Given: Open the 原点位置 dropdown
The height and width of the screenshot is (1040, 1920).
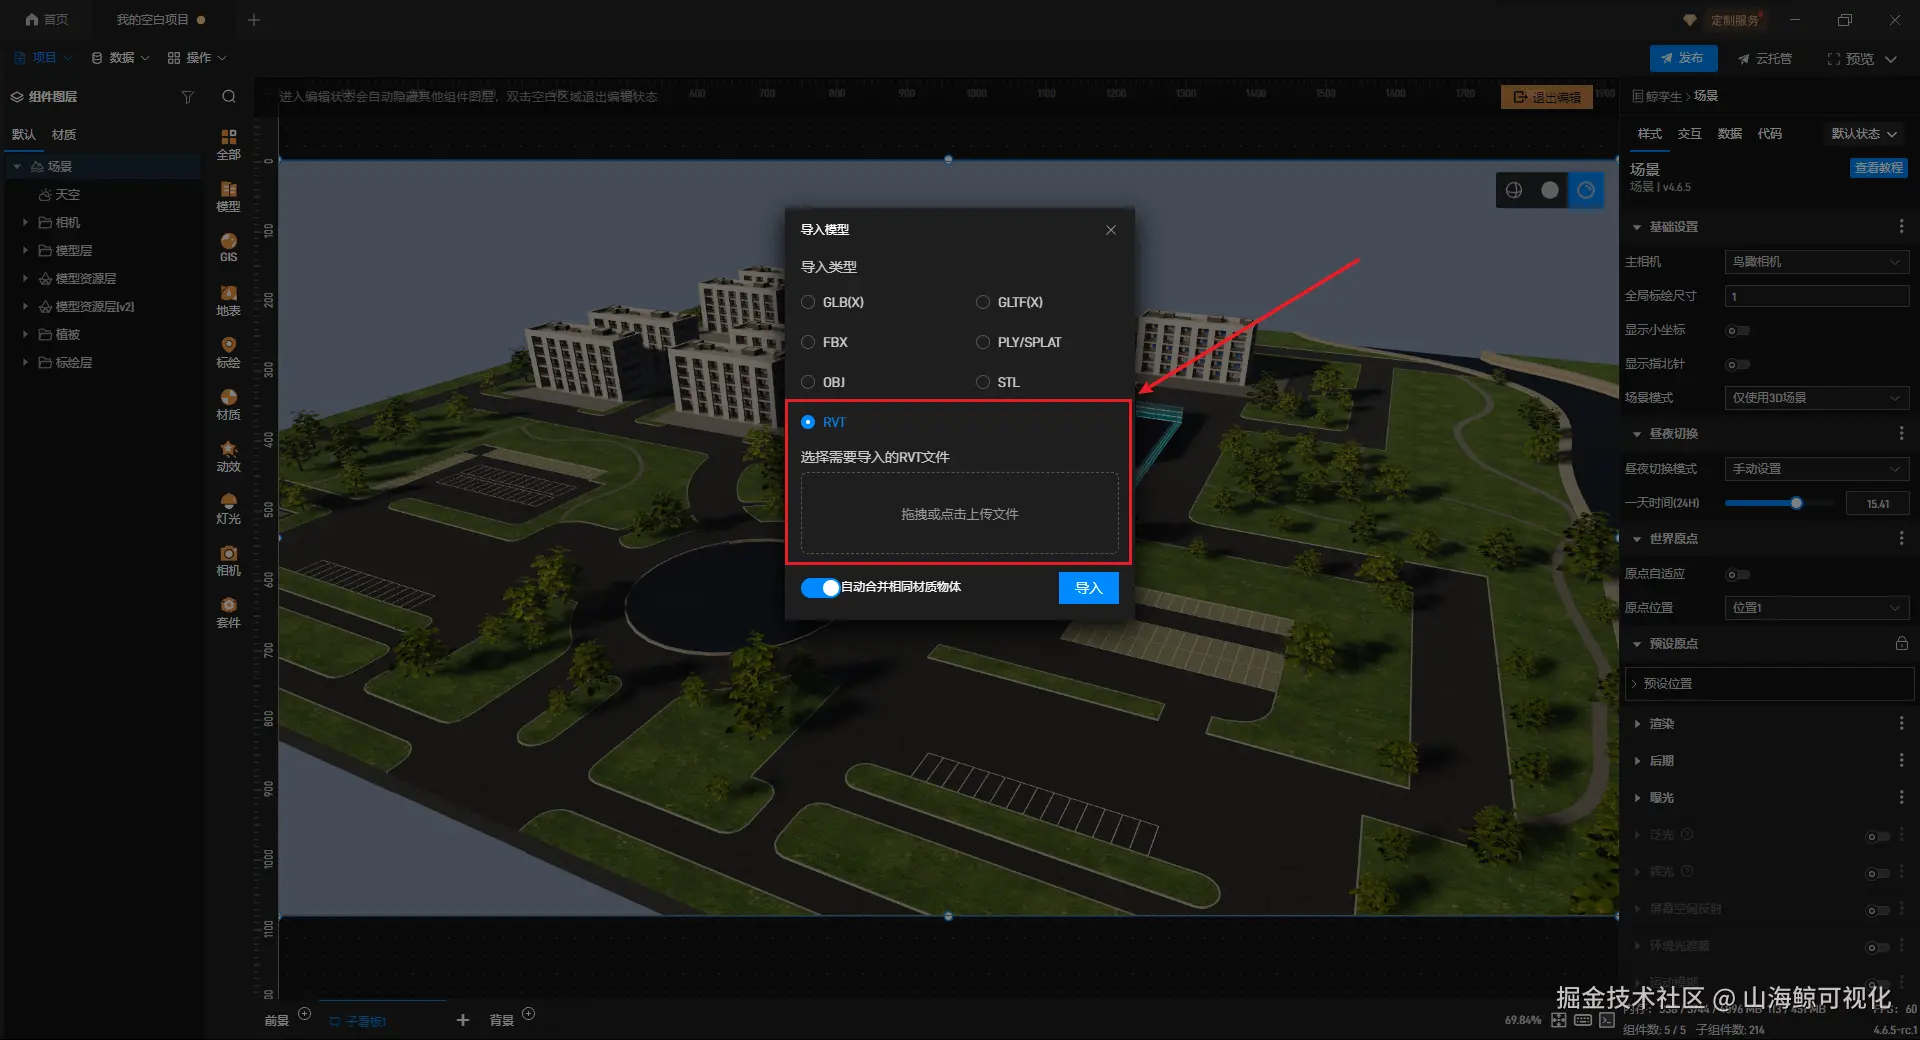Looking at the screenshot, I should point(1817,608).
